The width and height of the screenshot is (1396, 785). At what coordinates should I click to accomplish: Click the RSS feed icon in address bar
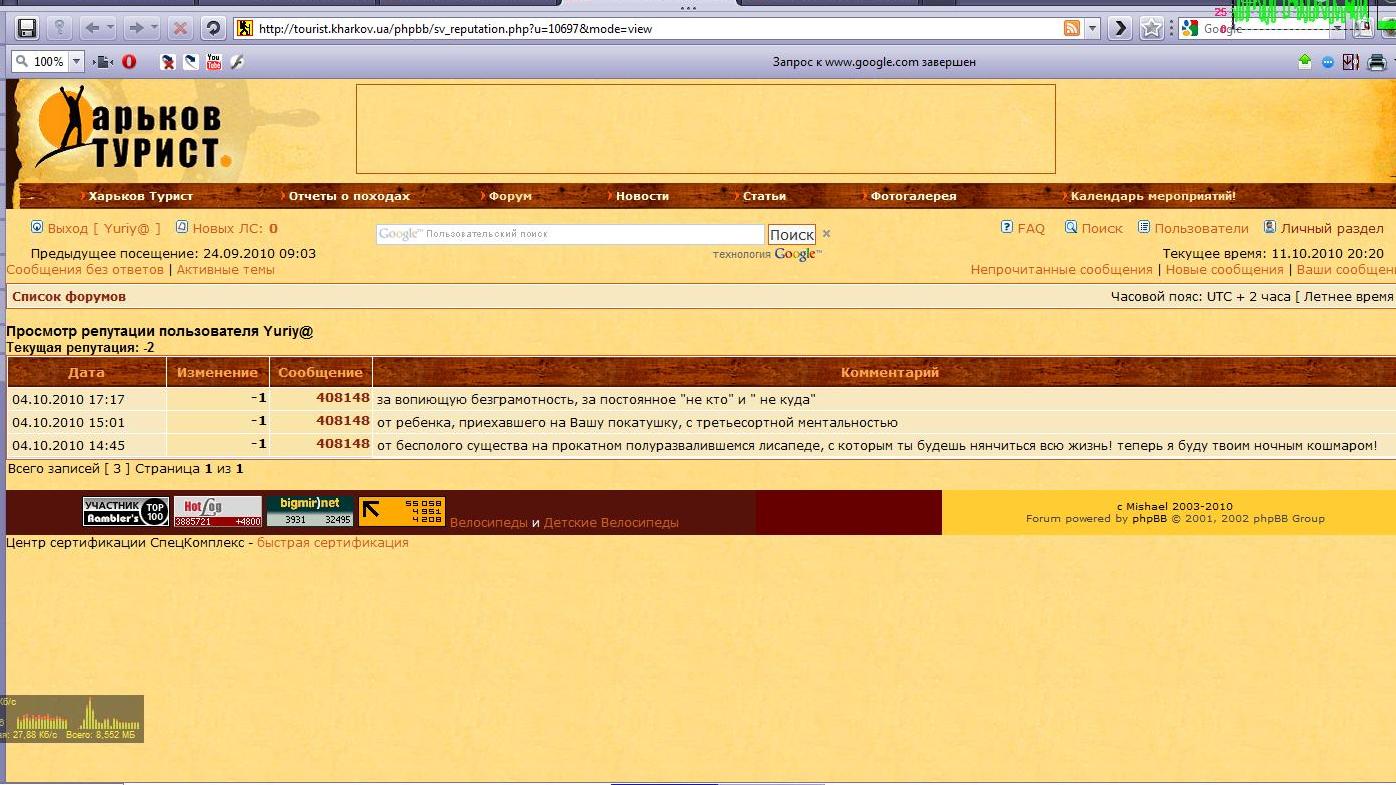pyautogui.click(x=1072, y=28)
